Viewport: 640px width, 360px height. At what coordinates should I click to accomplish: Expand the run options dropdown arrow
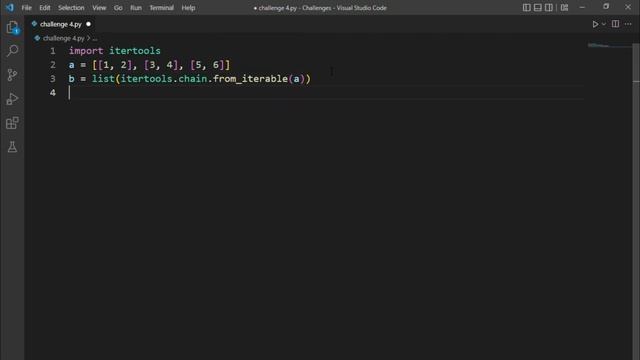coord(604,24)
